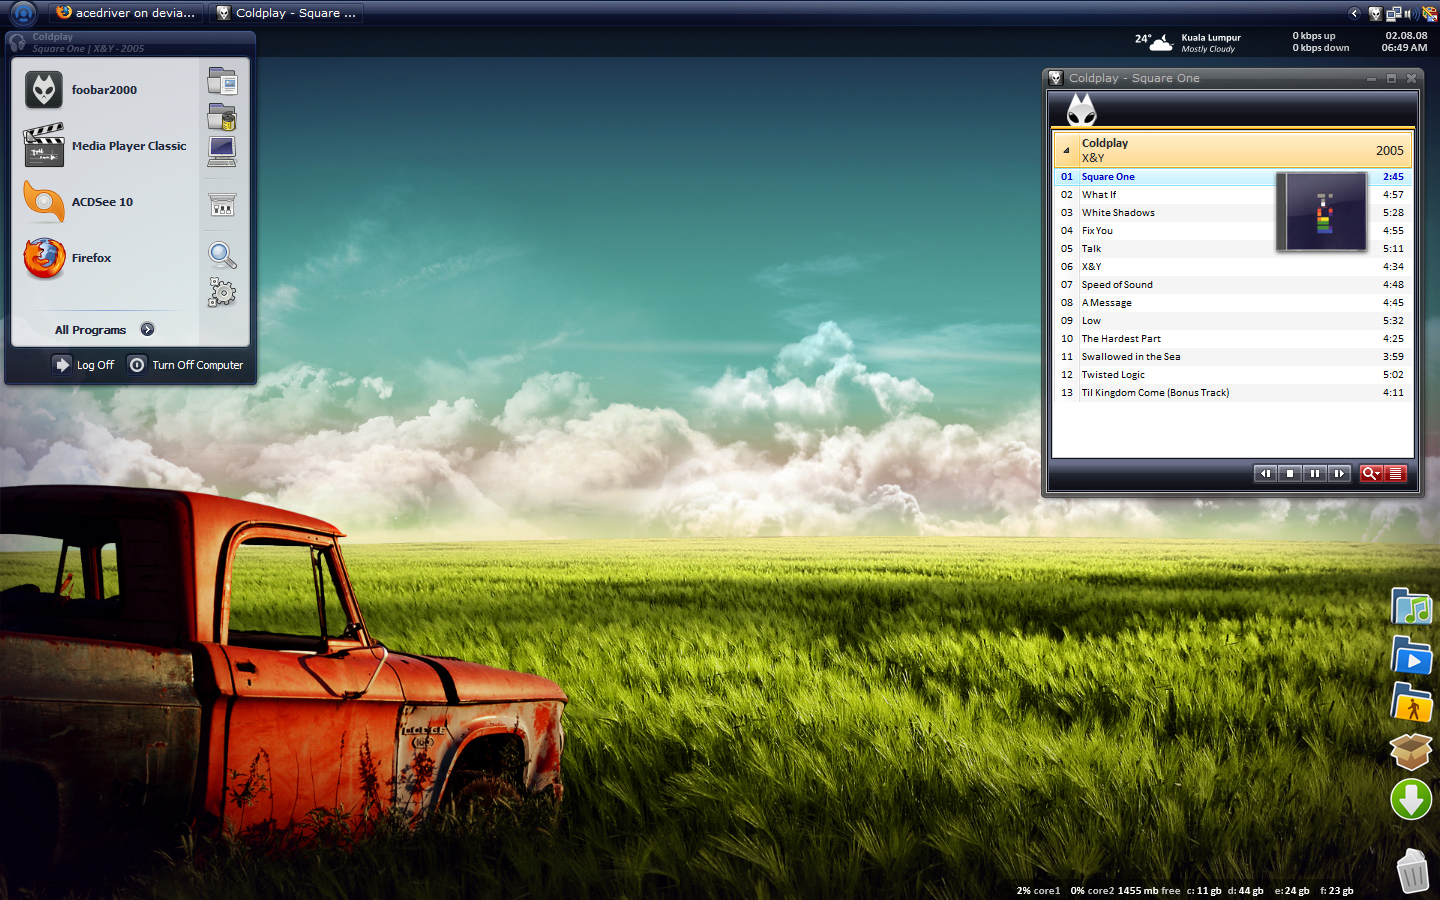Viewport: 1440px width, 900px height.
Task: Click the 2% core1 CPU reading
Action: point(1038,890)
